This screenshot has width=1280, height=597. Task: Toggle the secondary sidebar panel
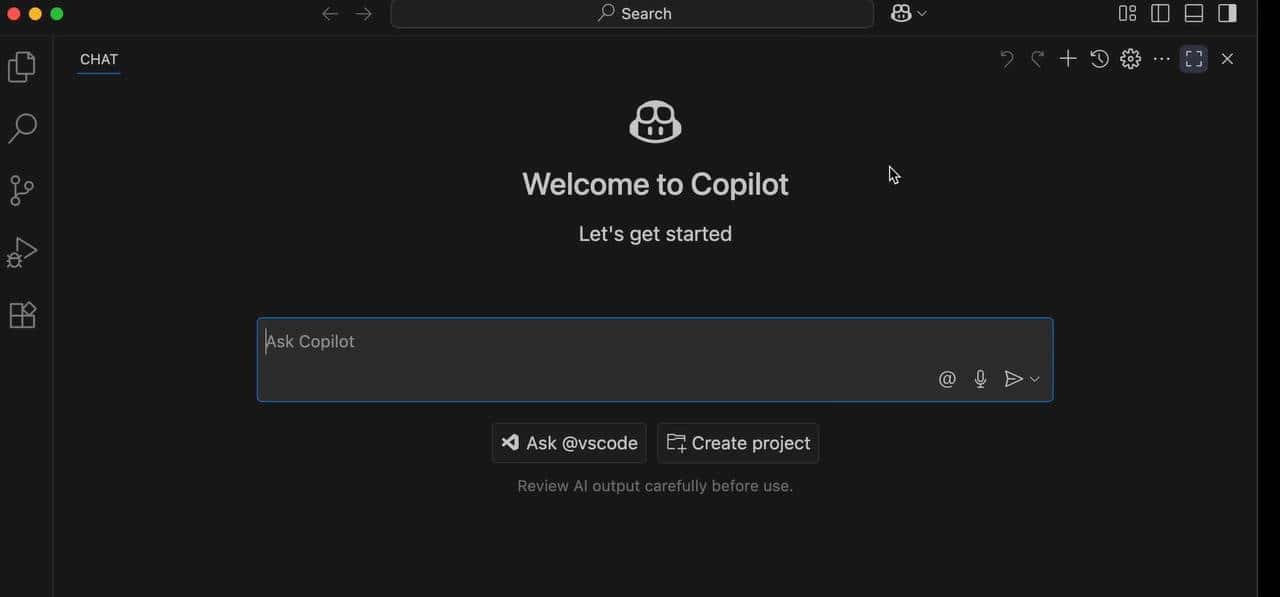pyautogui.click(x=1227, y=13)
